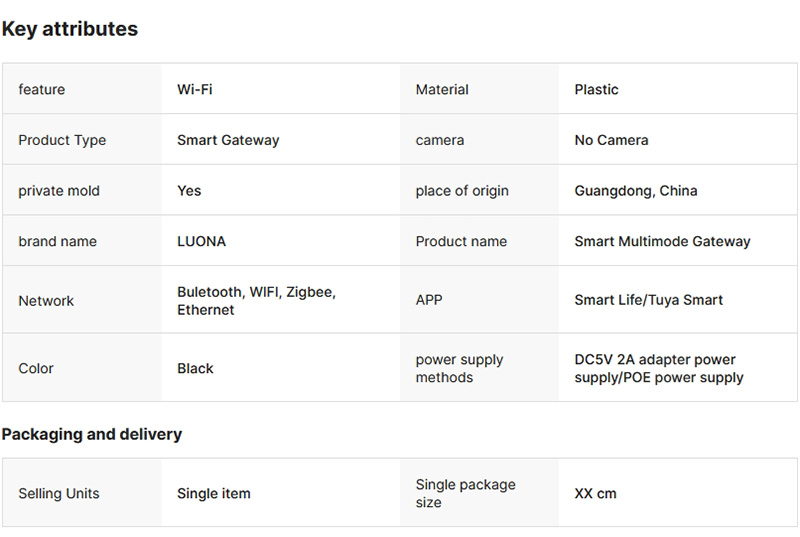The image size is (800, 537).
Task: Click the Packaging and delivery heading
Action: tap(92, 434)
